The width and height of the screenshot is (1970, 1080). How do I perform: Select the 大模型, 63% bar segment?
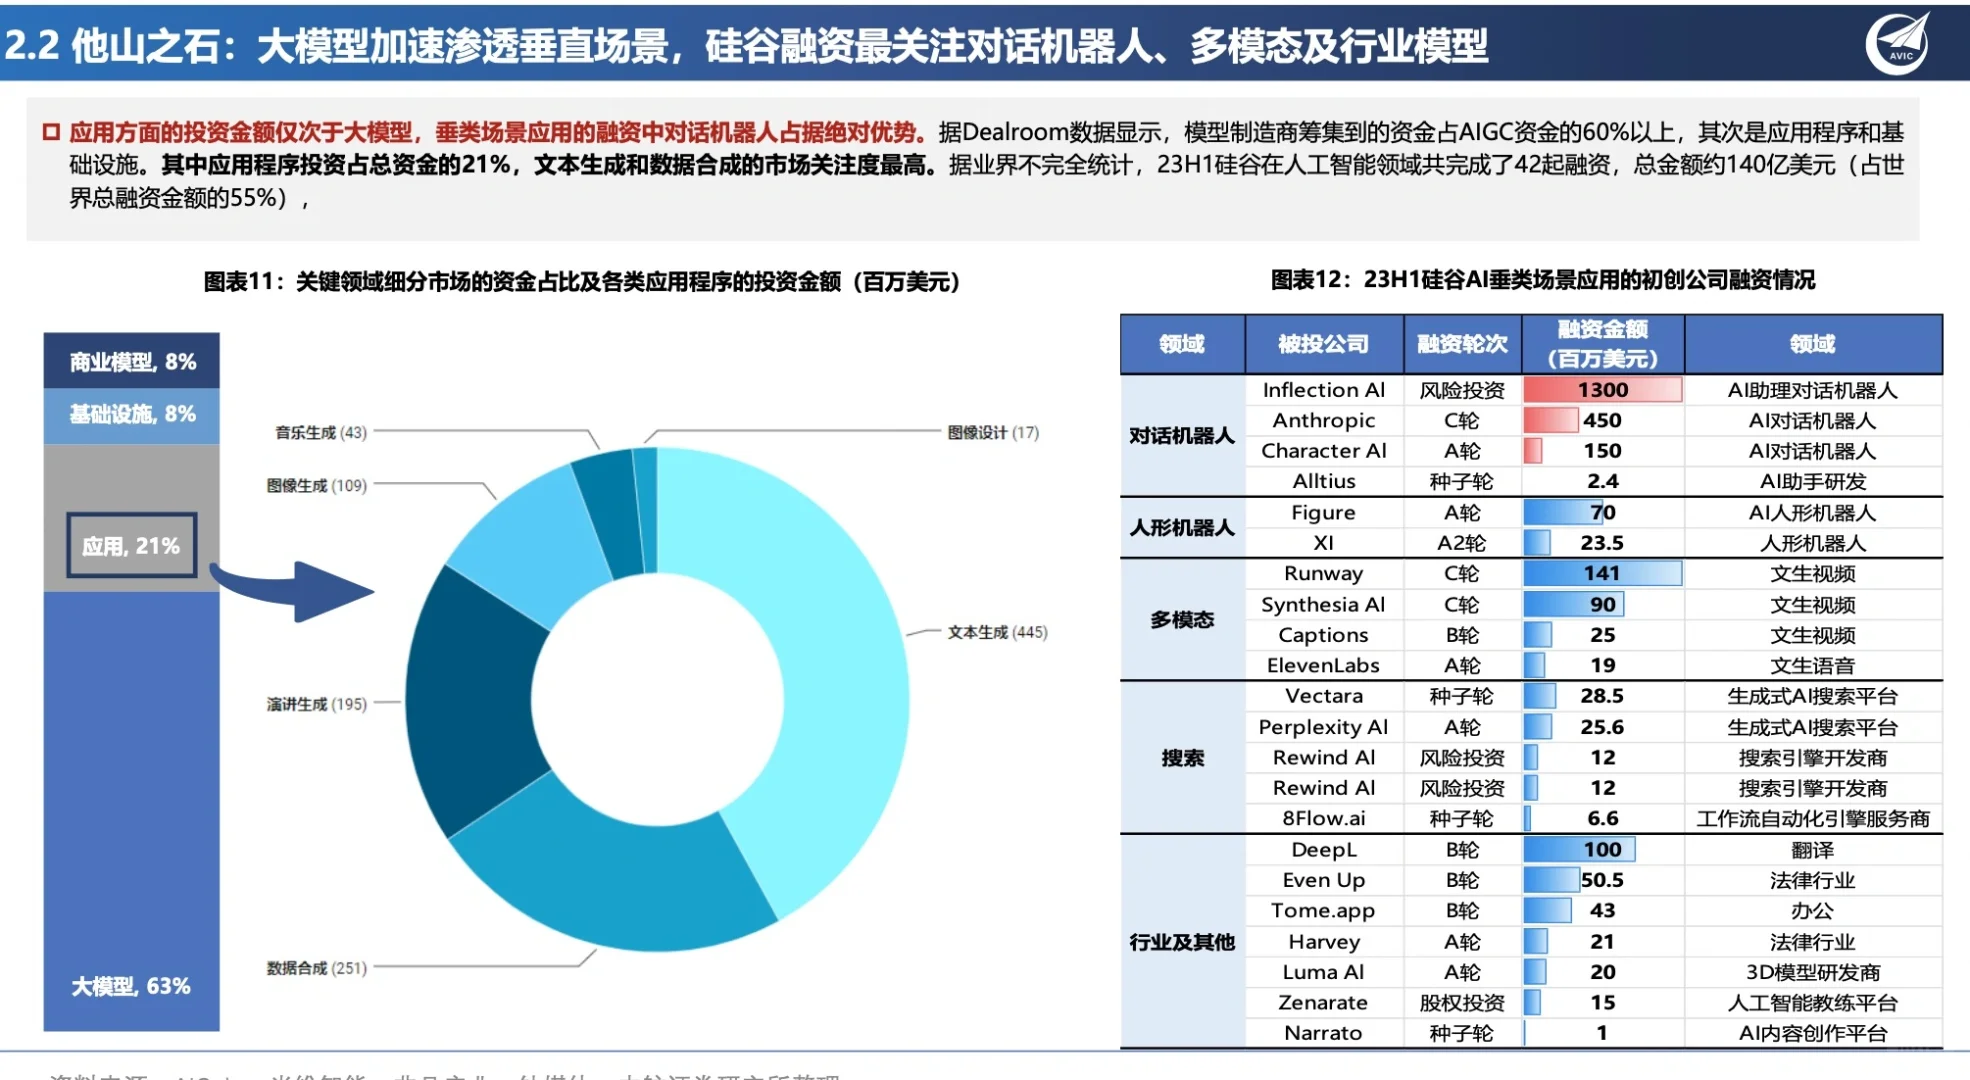tap(131, 811)
